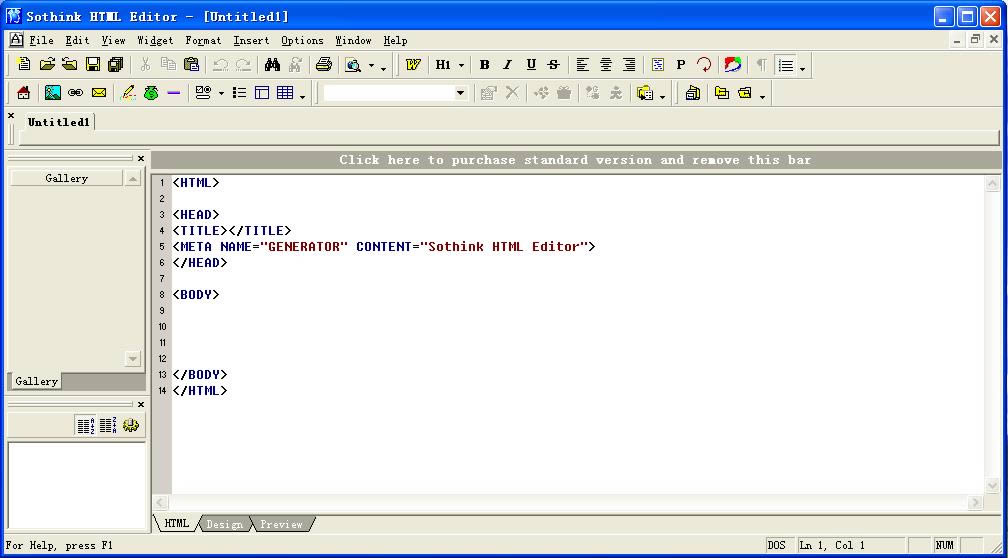Close the Gallery panel
Image resolution: width=1008 pixels, height=558 pixels.
(141, 158)
